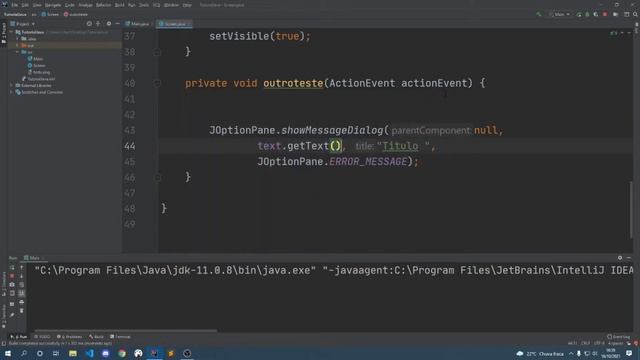The width and height of the screenshot is (640, 360).
Task: Expand the .idea folder
Action: pos(17,39)
